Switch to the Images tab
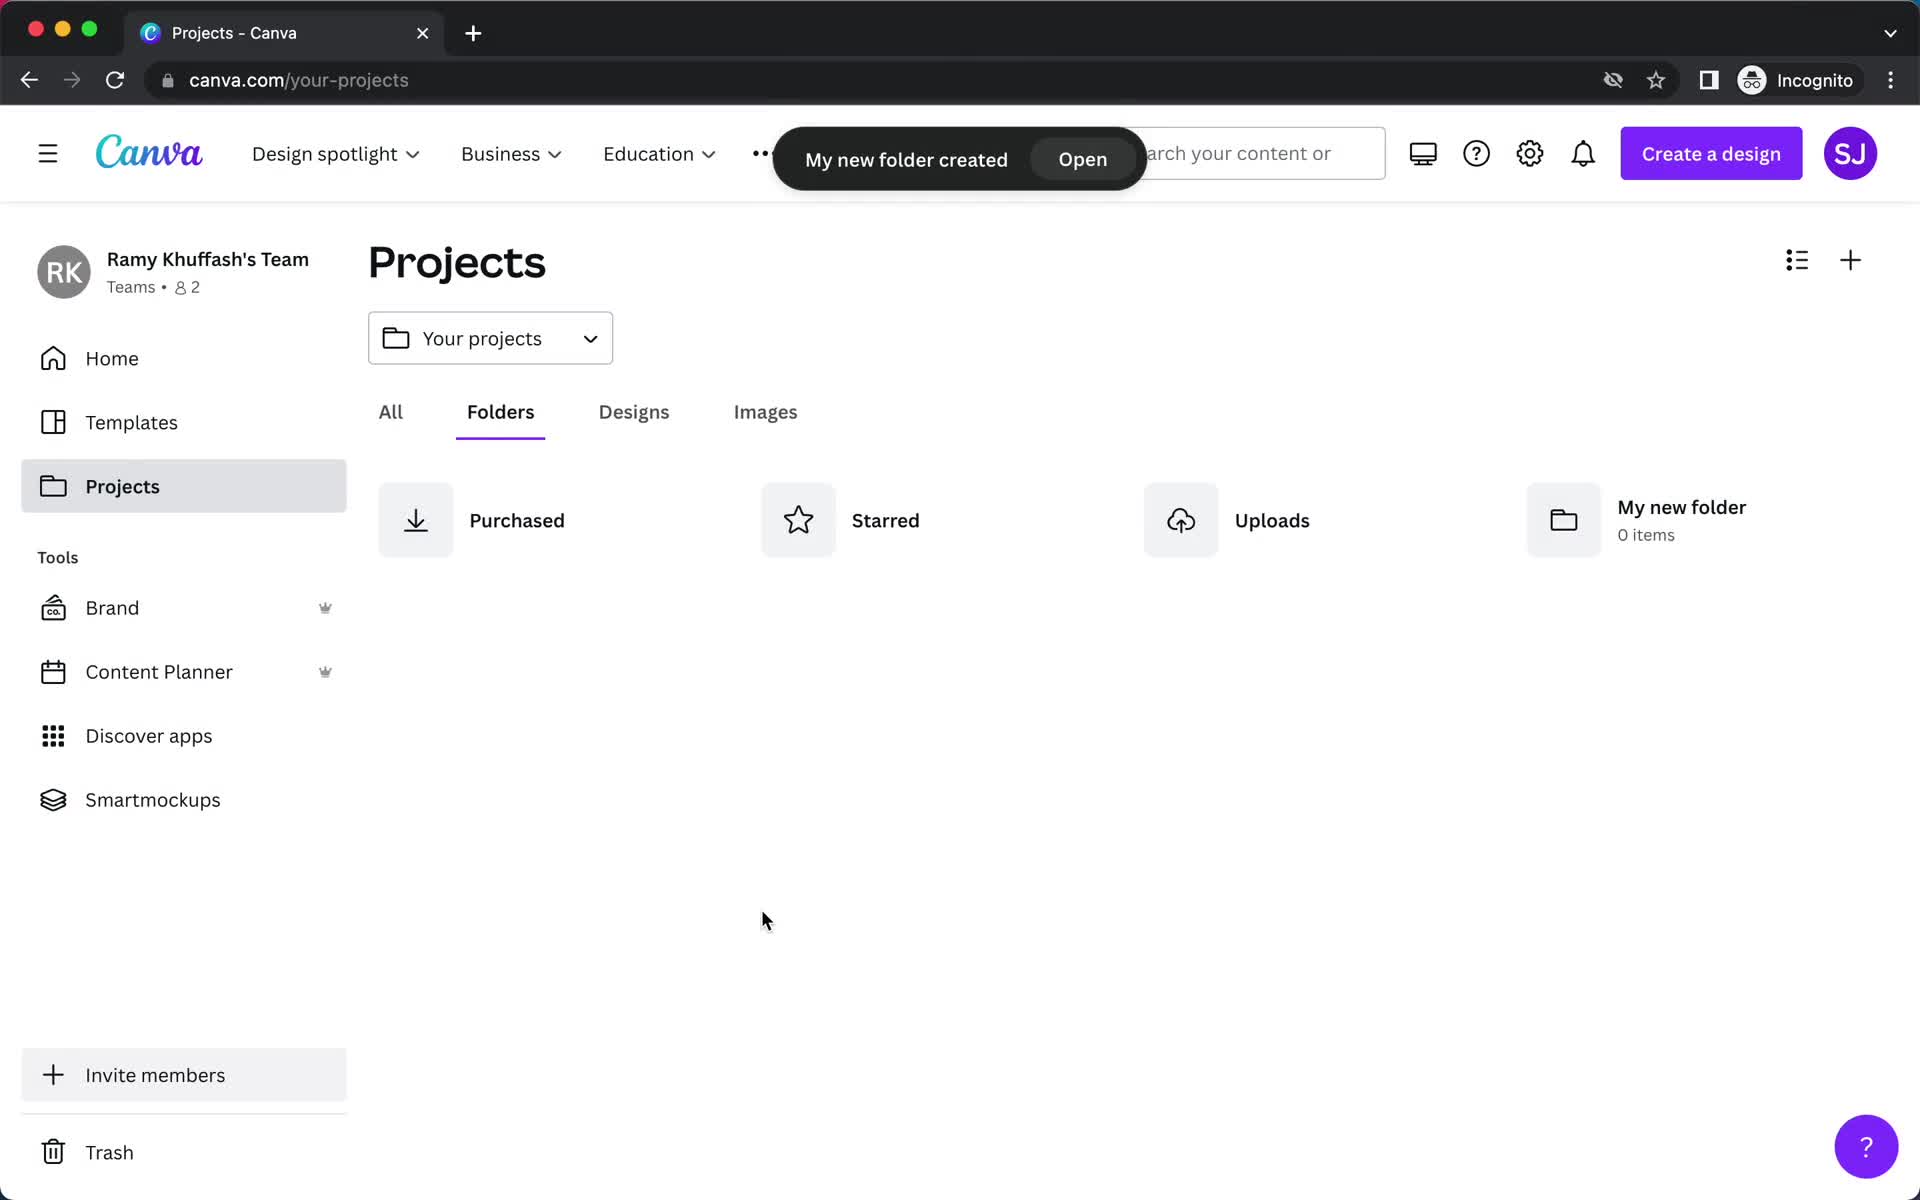The height and width of the screenshot is (1200, 1920). pos(764,412)
